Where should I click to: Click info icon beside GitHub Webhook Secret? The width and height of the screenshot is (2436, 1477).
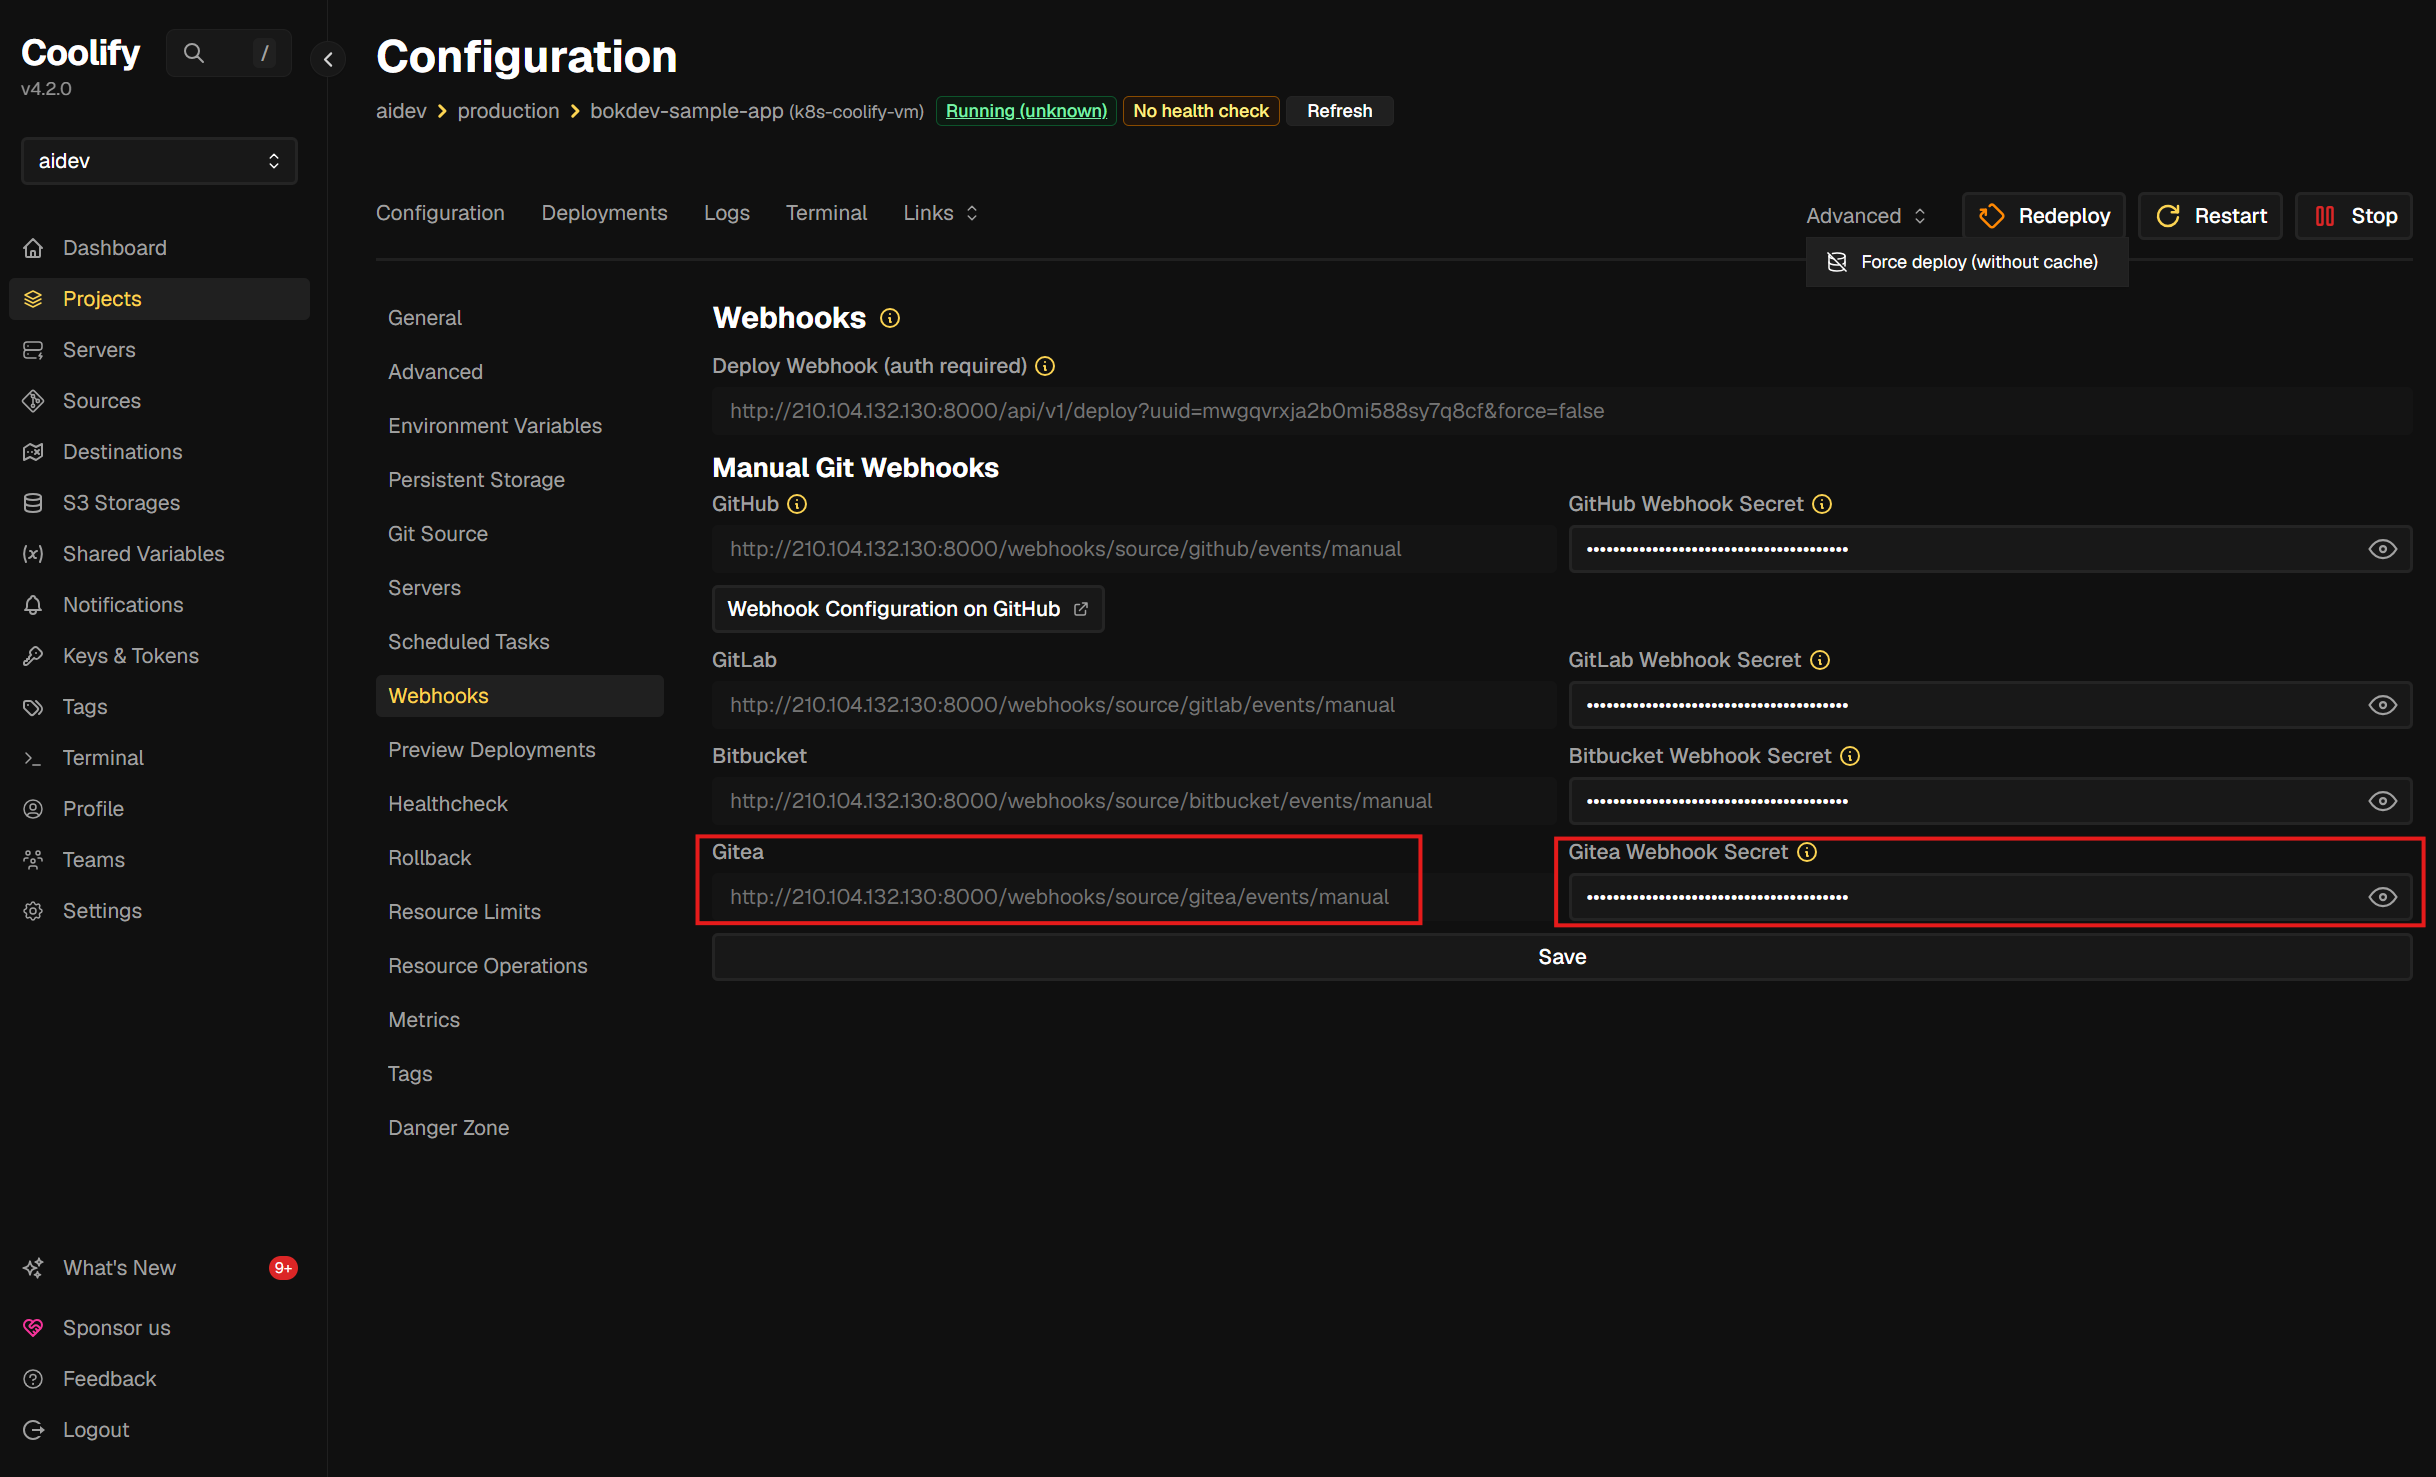tap(1822, 504)
